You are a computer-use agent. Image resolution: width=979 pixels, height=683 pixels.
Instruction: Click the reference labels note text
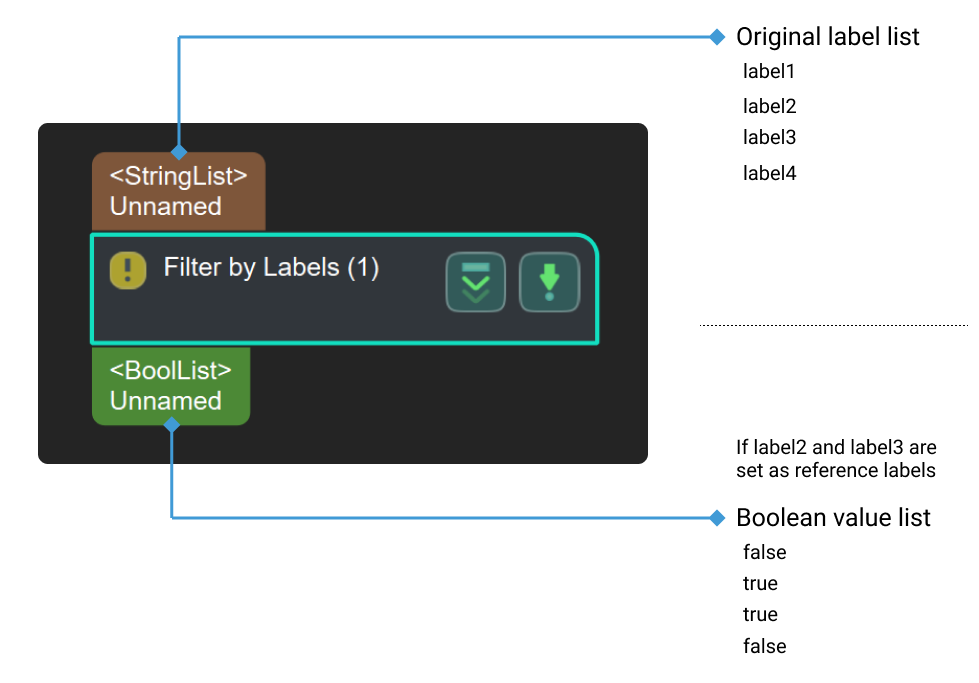click(836, 458)
